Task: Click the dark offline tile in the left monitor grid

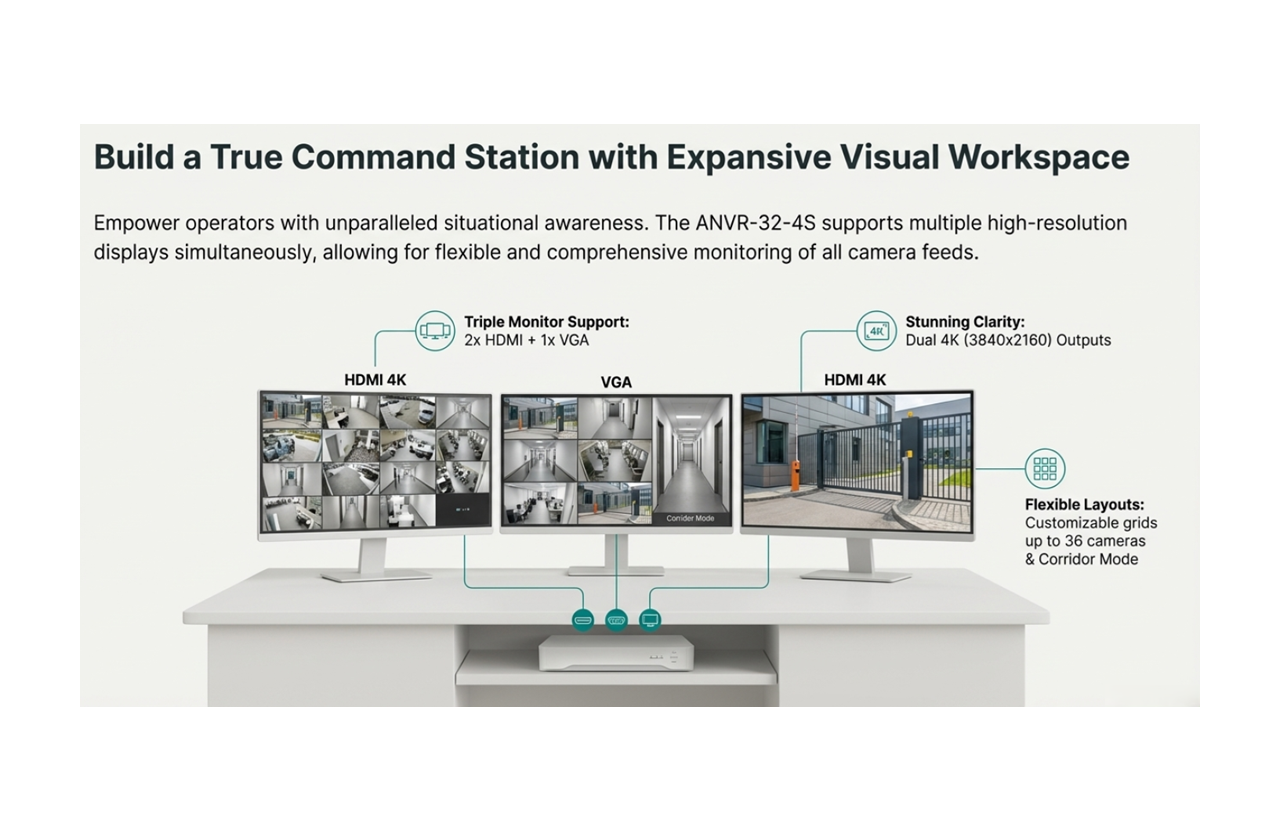Action: (x=462, y=511)
